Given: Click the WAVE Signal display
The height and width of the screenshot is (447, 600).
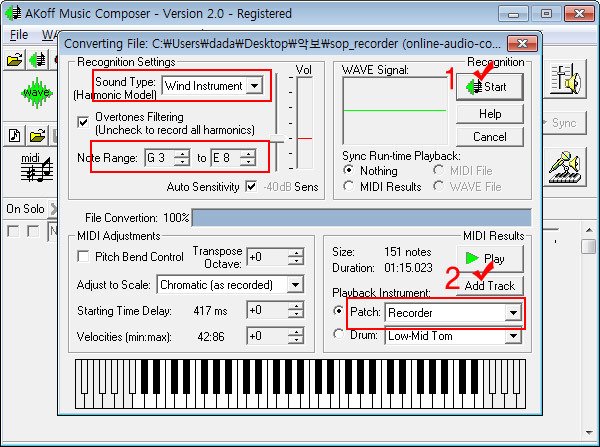Looking at the screenshot, I should [x=395, y=111].
